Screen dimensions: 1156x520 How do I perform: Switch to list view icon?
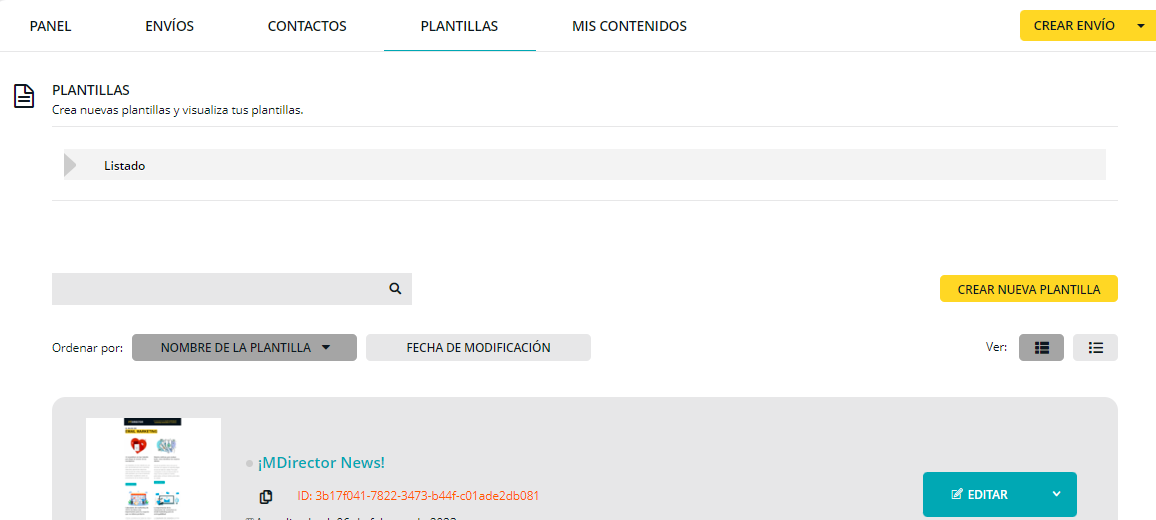click(x=1095, y=348)
